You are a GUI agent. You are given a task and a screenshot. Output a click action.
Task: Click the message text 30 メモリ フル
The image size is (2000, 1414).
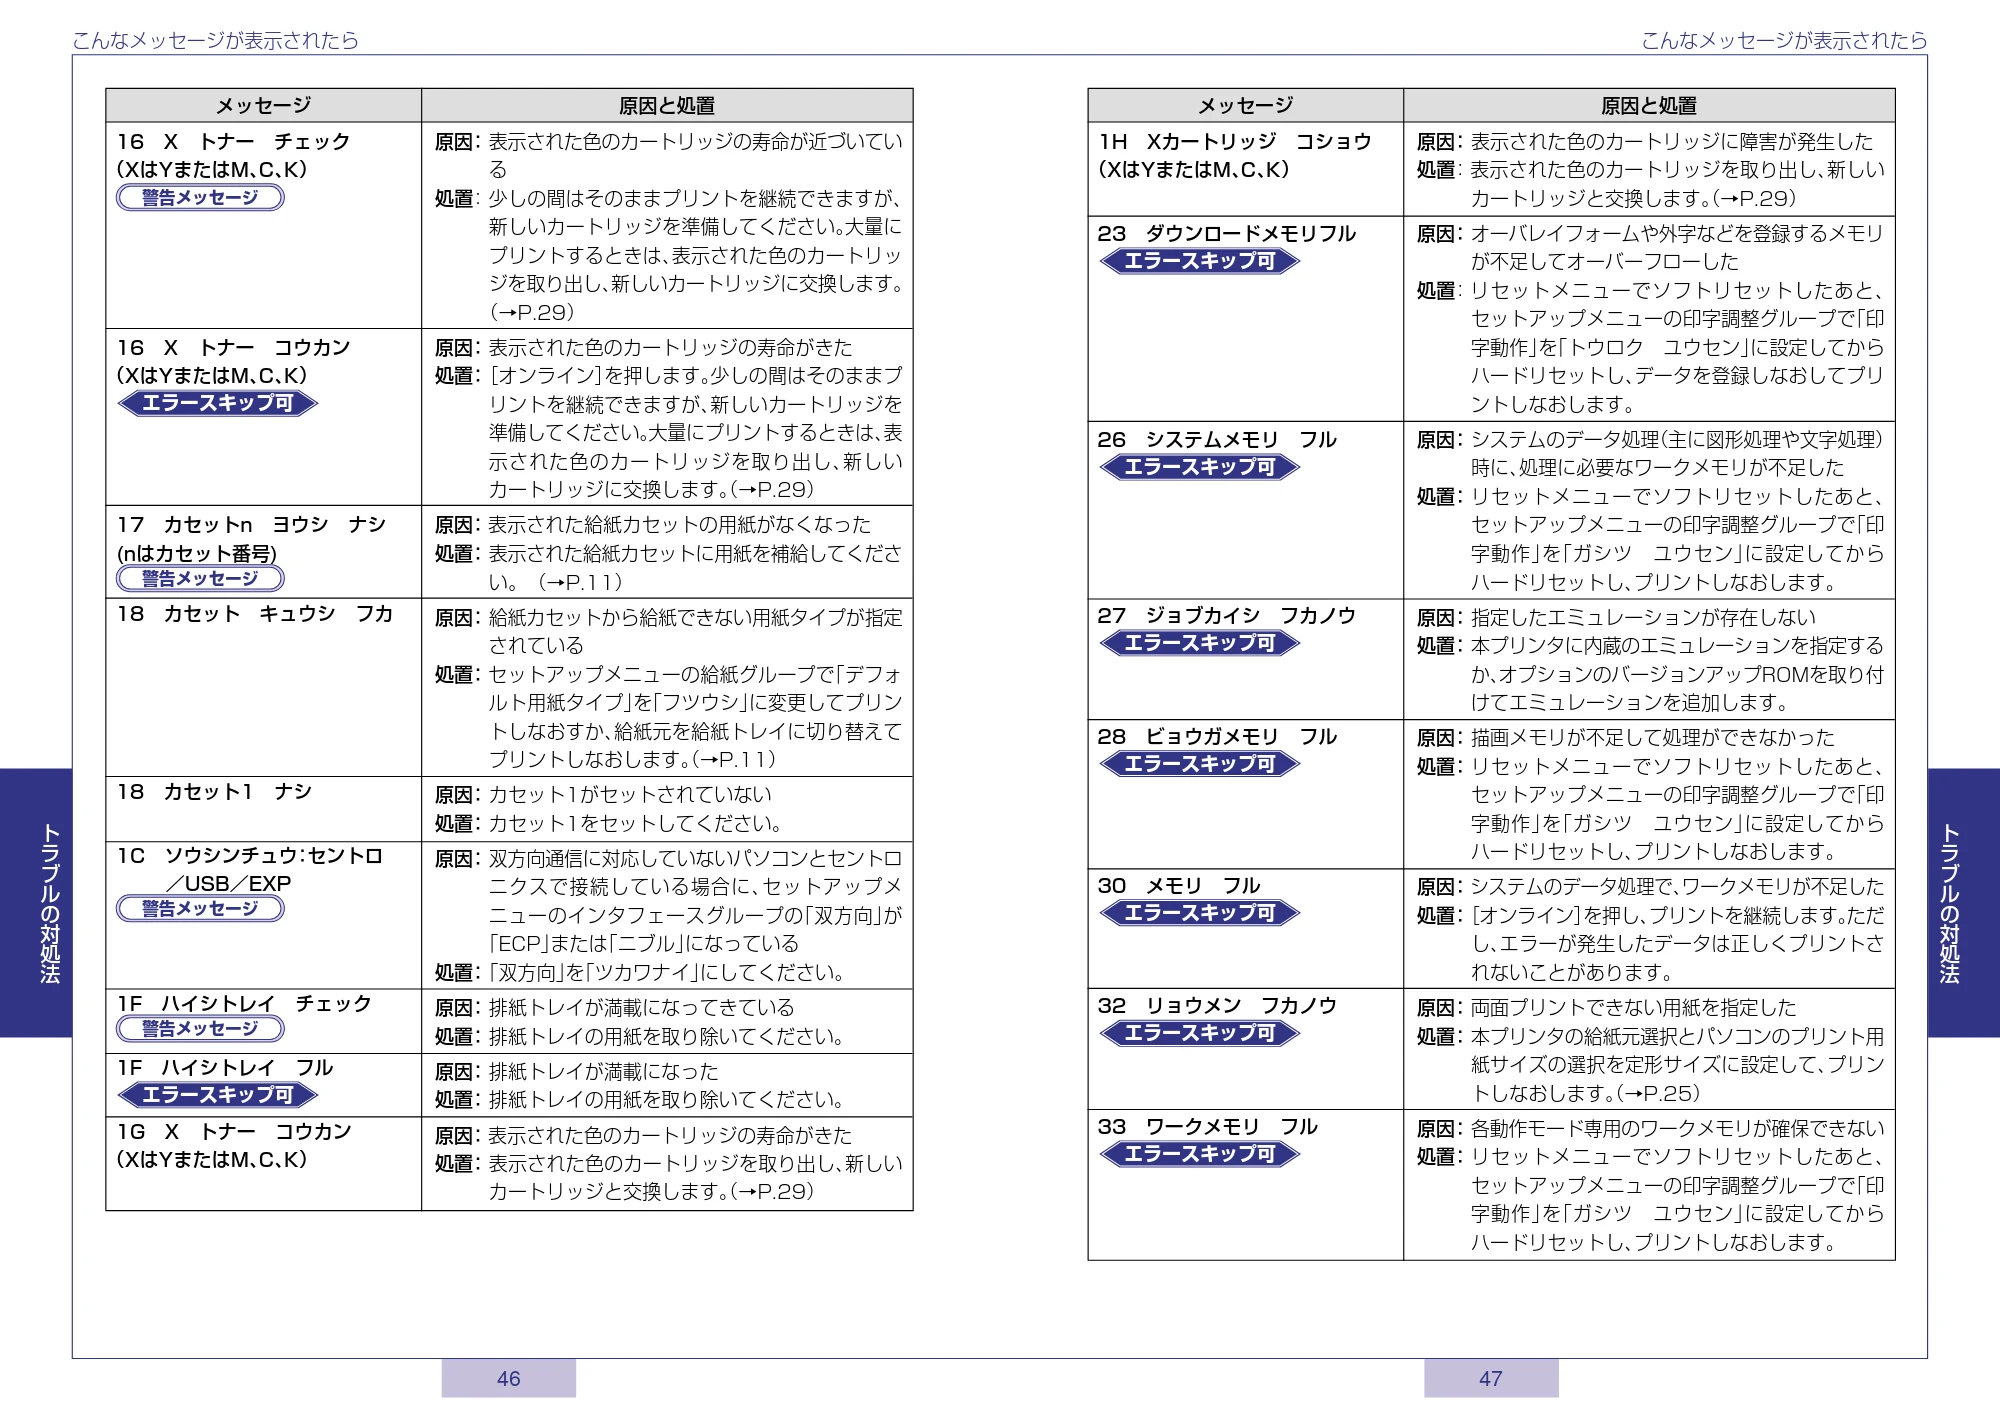click(x=1179, y=885)
